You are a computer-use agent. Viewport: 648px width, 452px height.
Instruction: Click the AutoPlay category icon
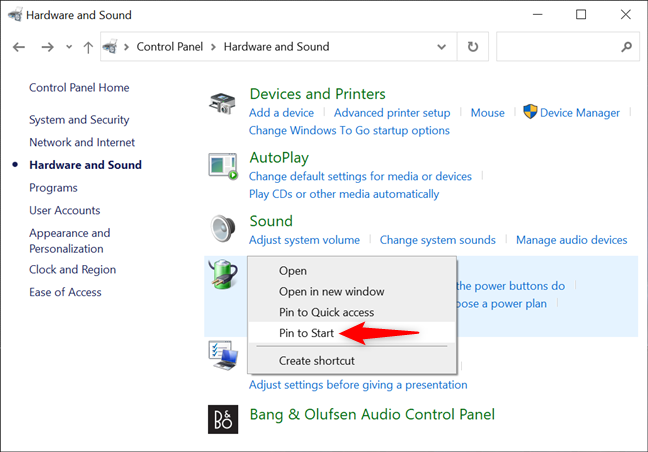[223, 166]
